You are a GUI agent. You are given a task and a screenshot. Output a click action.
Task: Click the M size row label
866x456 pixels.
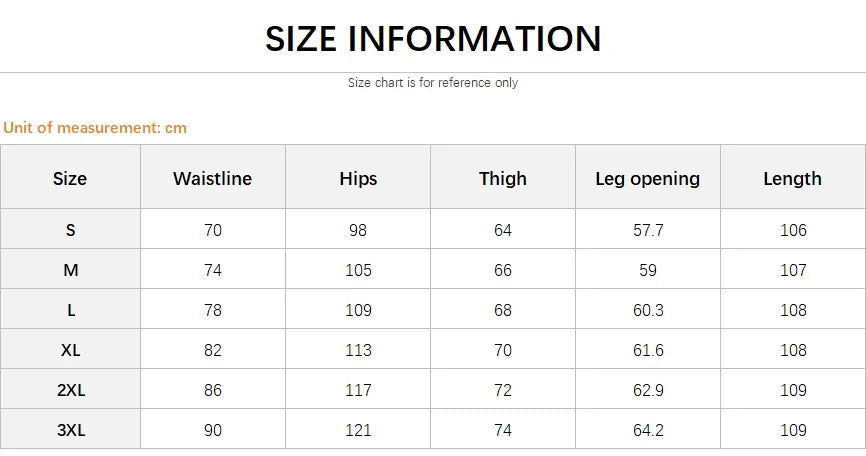coord(70,270)
